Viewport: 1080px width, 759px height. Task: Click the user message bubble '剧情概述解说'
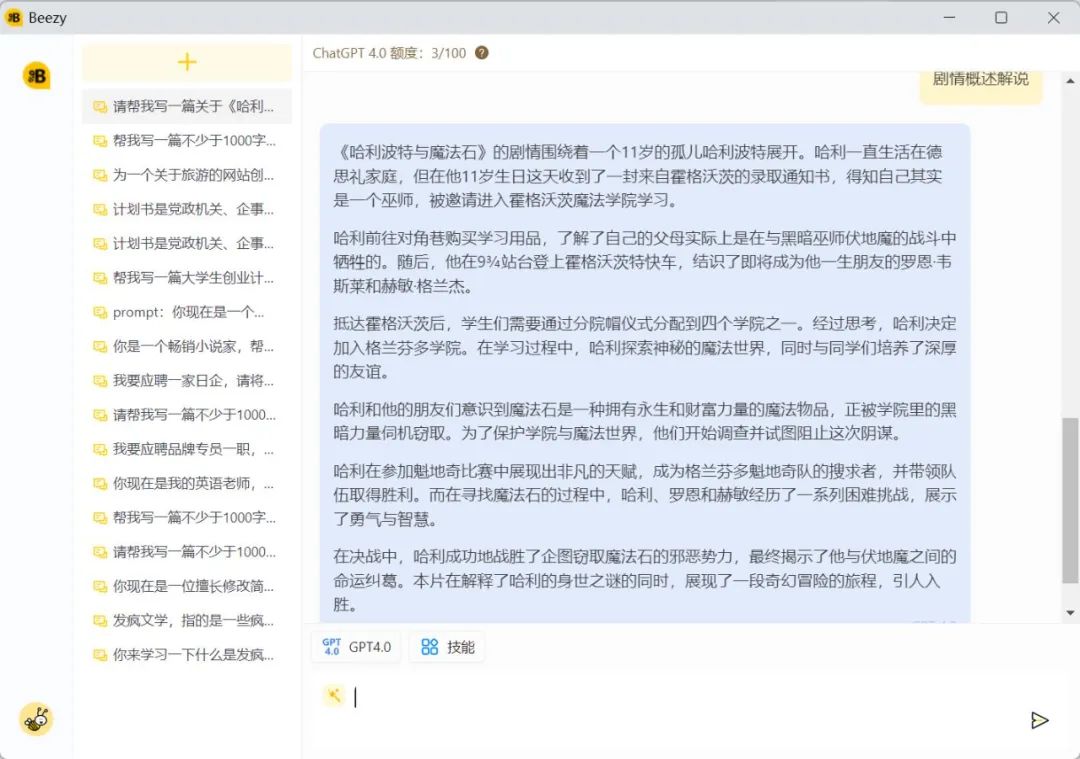(981, 87)
